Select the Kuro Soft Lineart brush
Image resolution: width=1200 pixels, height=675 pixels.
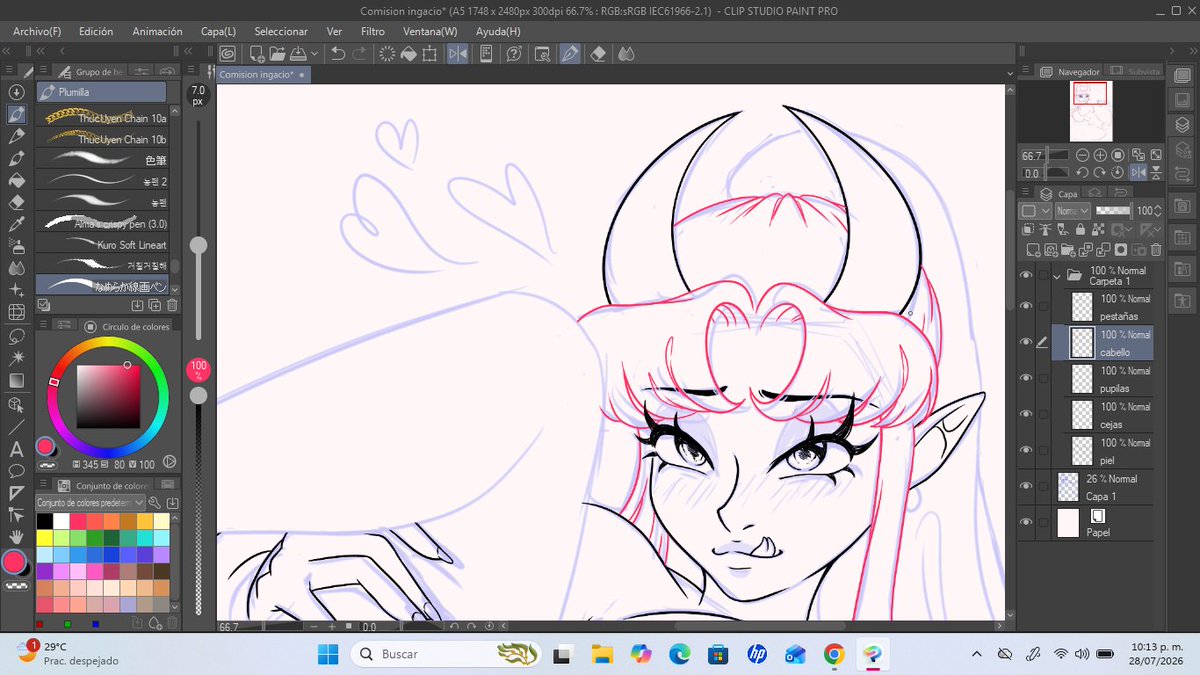point(103,244)
